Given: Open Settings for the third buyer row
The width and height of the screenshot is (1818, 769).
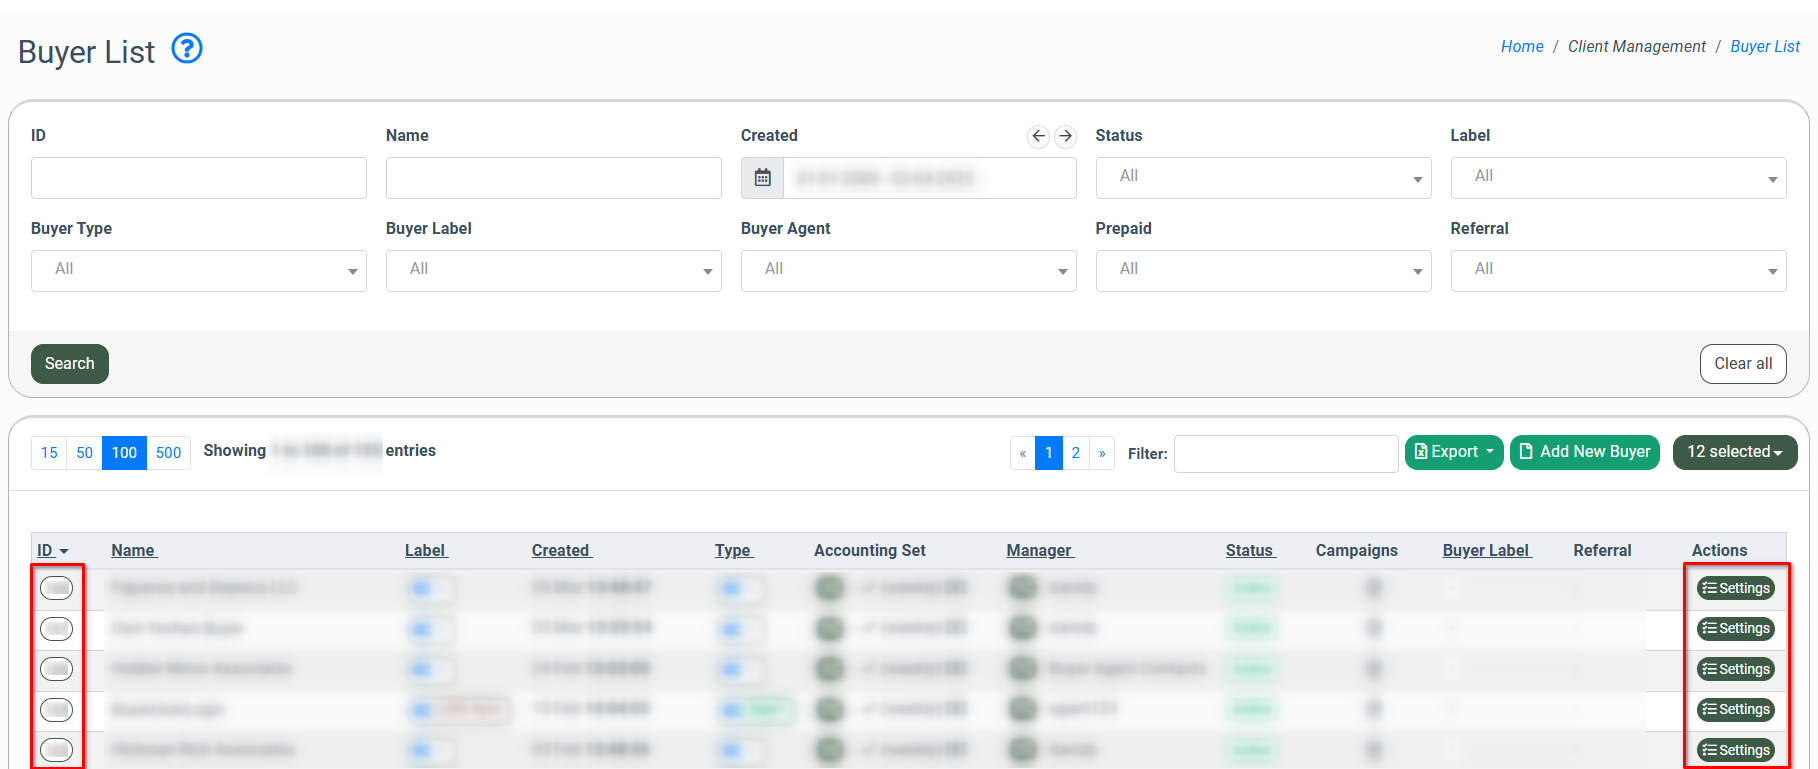Looking at the screenshot, I should tap(1735, 669).
